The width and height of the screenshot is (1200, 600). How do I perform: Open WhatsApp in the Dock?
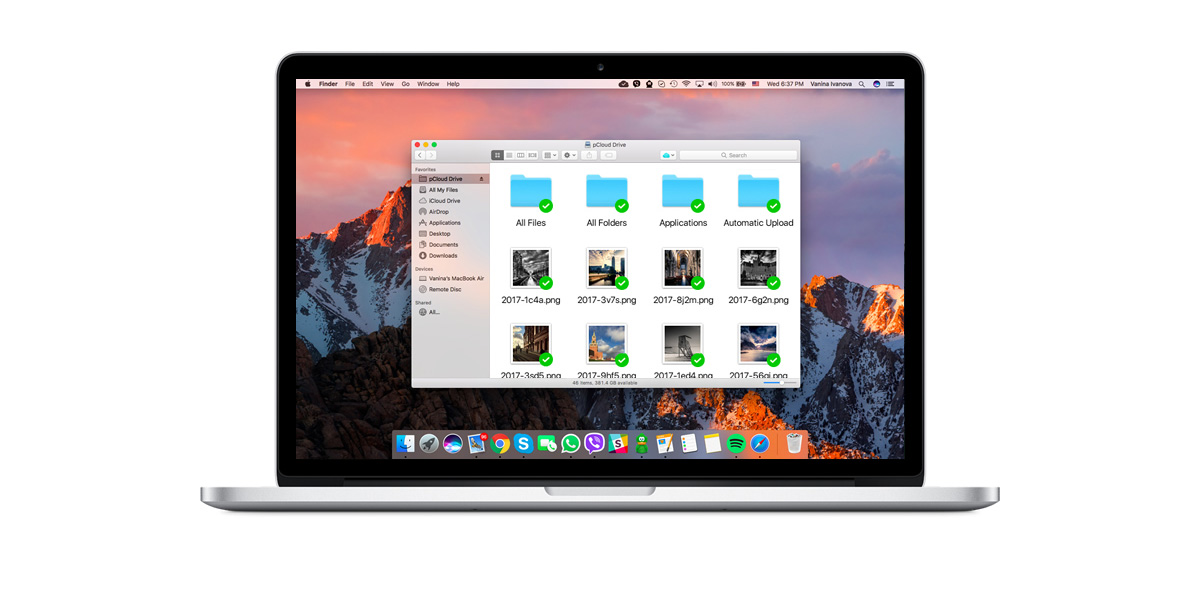pyautogui.click(x=571, y=444)
